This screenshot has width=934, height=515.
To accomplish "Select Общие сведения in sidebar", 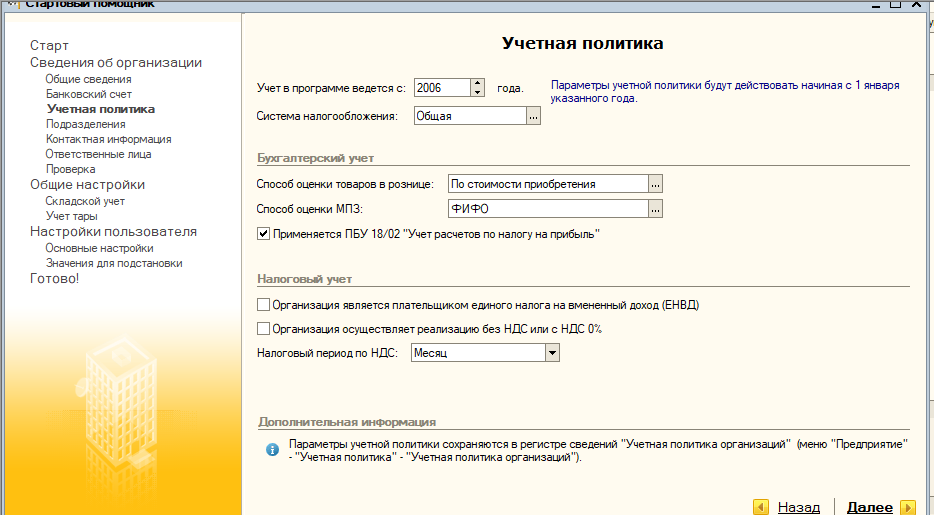I will (x=88, y=79).
